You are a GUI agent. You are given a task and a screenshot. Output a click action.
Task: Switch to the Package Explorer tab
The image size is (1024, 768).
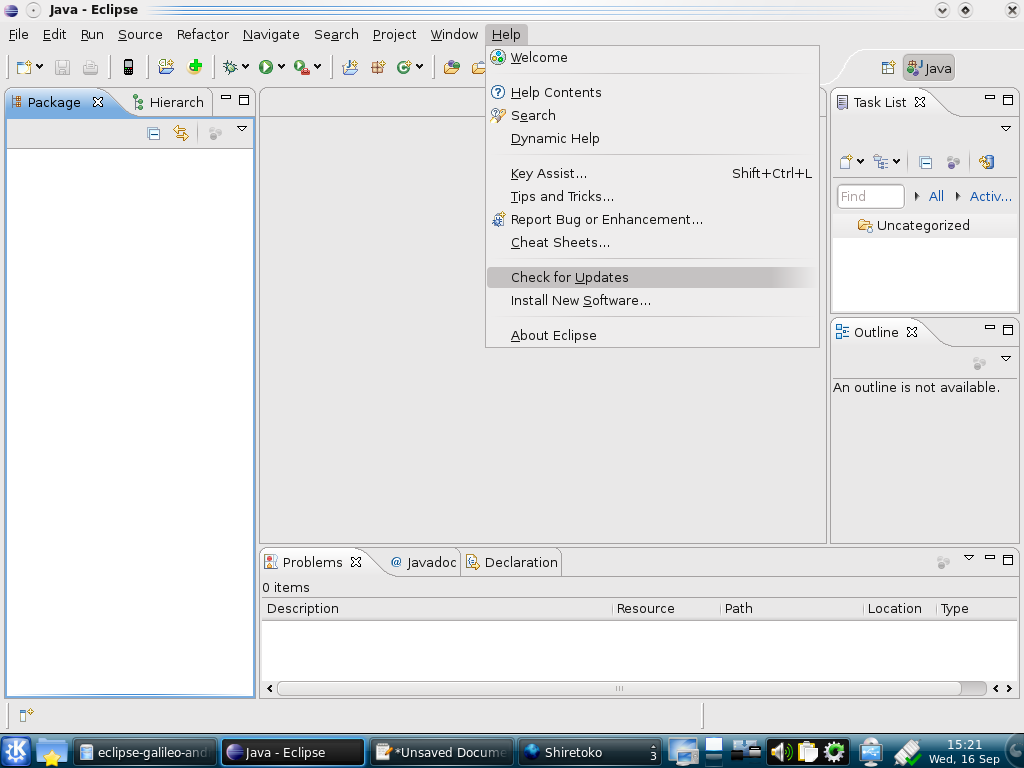pos(54,103)
